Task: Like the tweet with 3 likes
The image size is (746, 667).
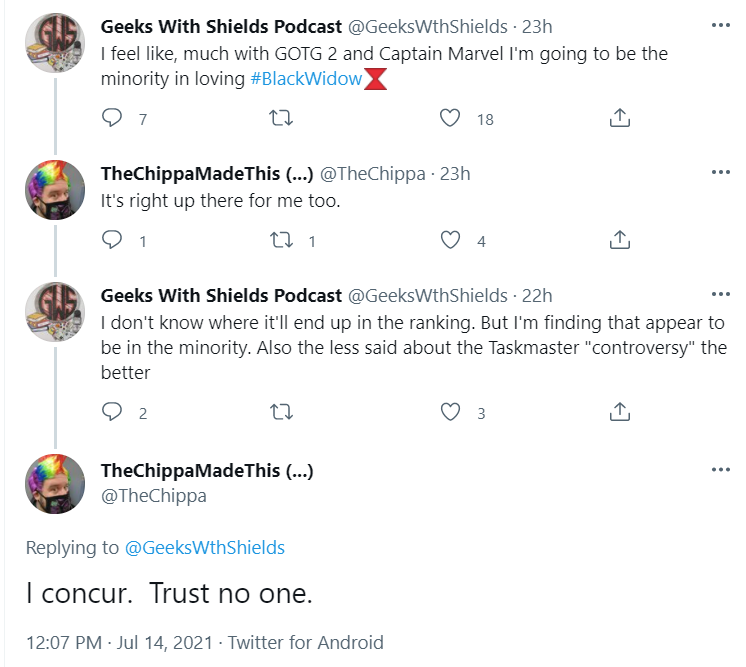Action: [x=450, y=412]
